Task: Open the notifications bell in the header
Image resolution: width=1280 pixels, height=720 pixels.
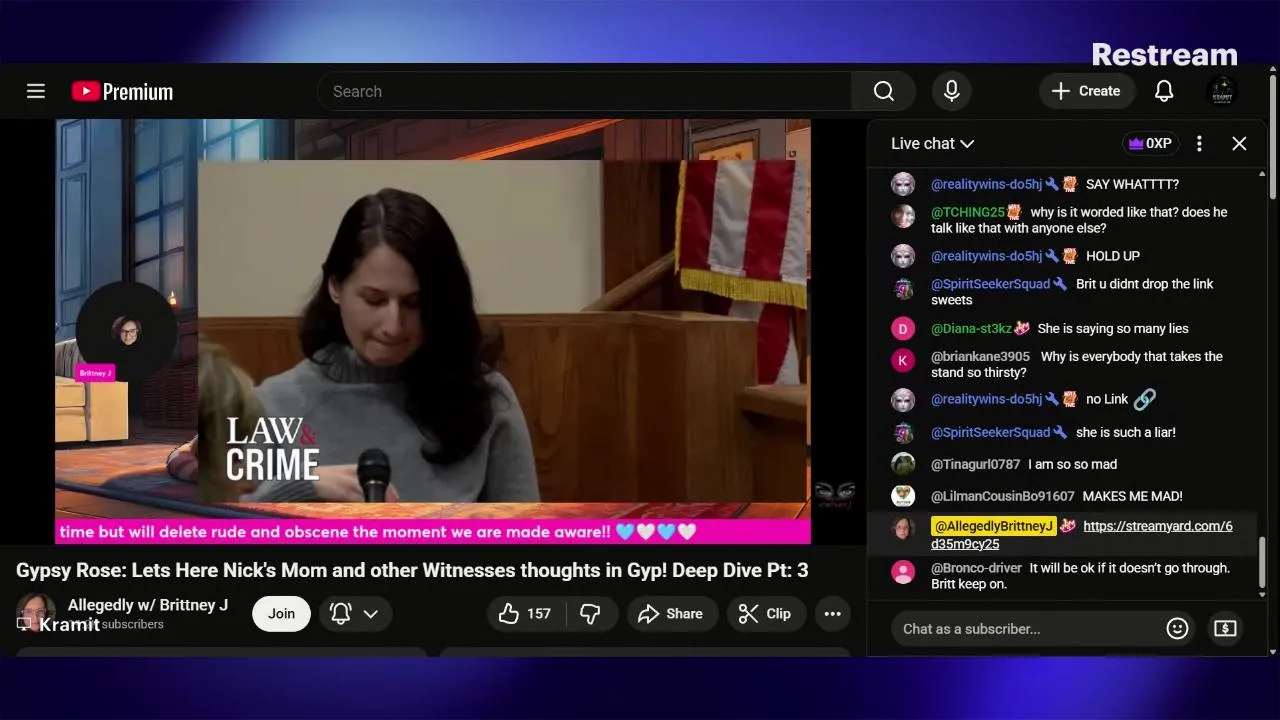Action: click(x=1164, y=91)
